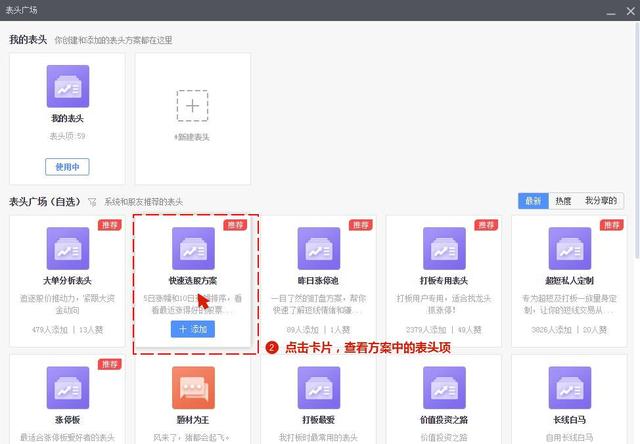Viewport: 640px width, 444px height.
Task: Click the dashed plus icon to create a header
Action: click(x=192, y=106)
